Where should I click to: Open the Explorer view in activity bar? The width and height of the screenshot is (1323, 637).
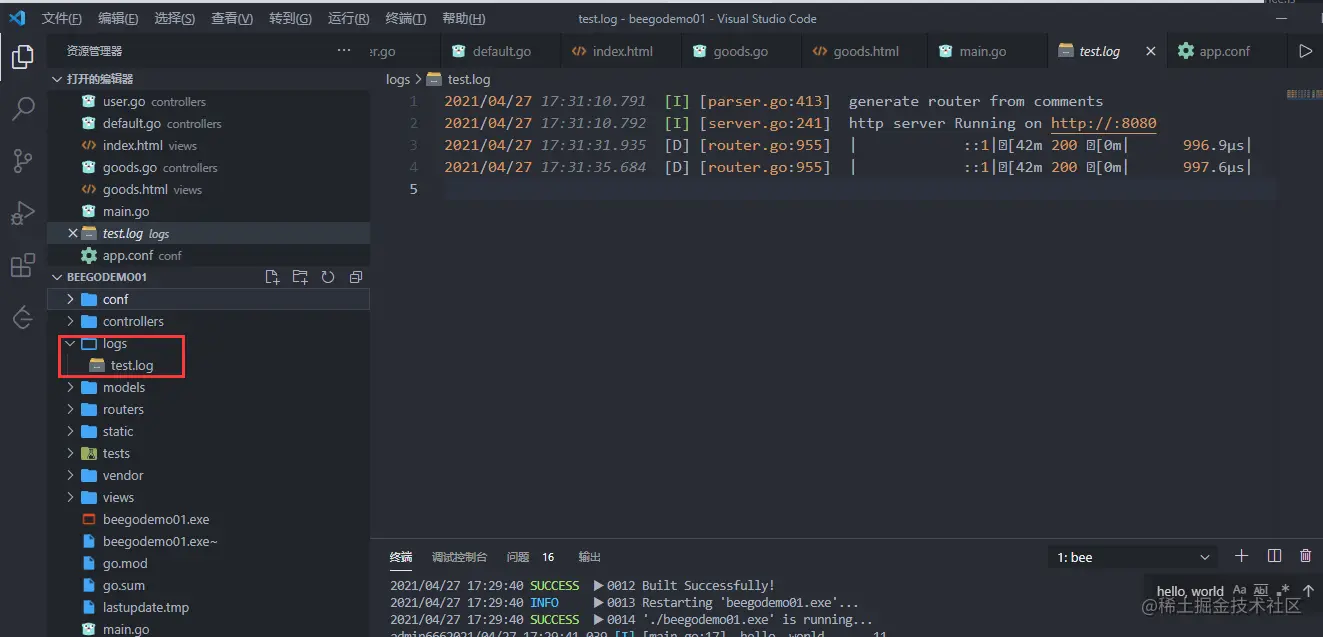tap(23, 56)
